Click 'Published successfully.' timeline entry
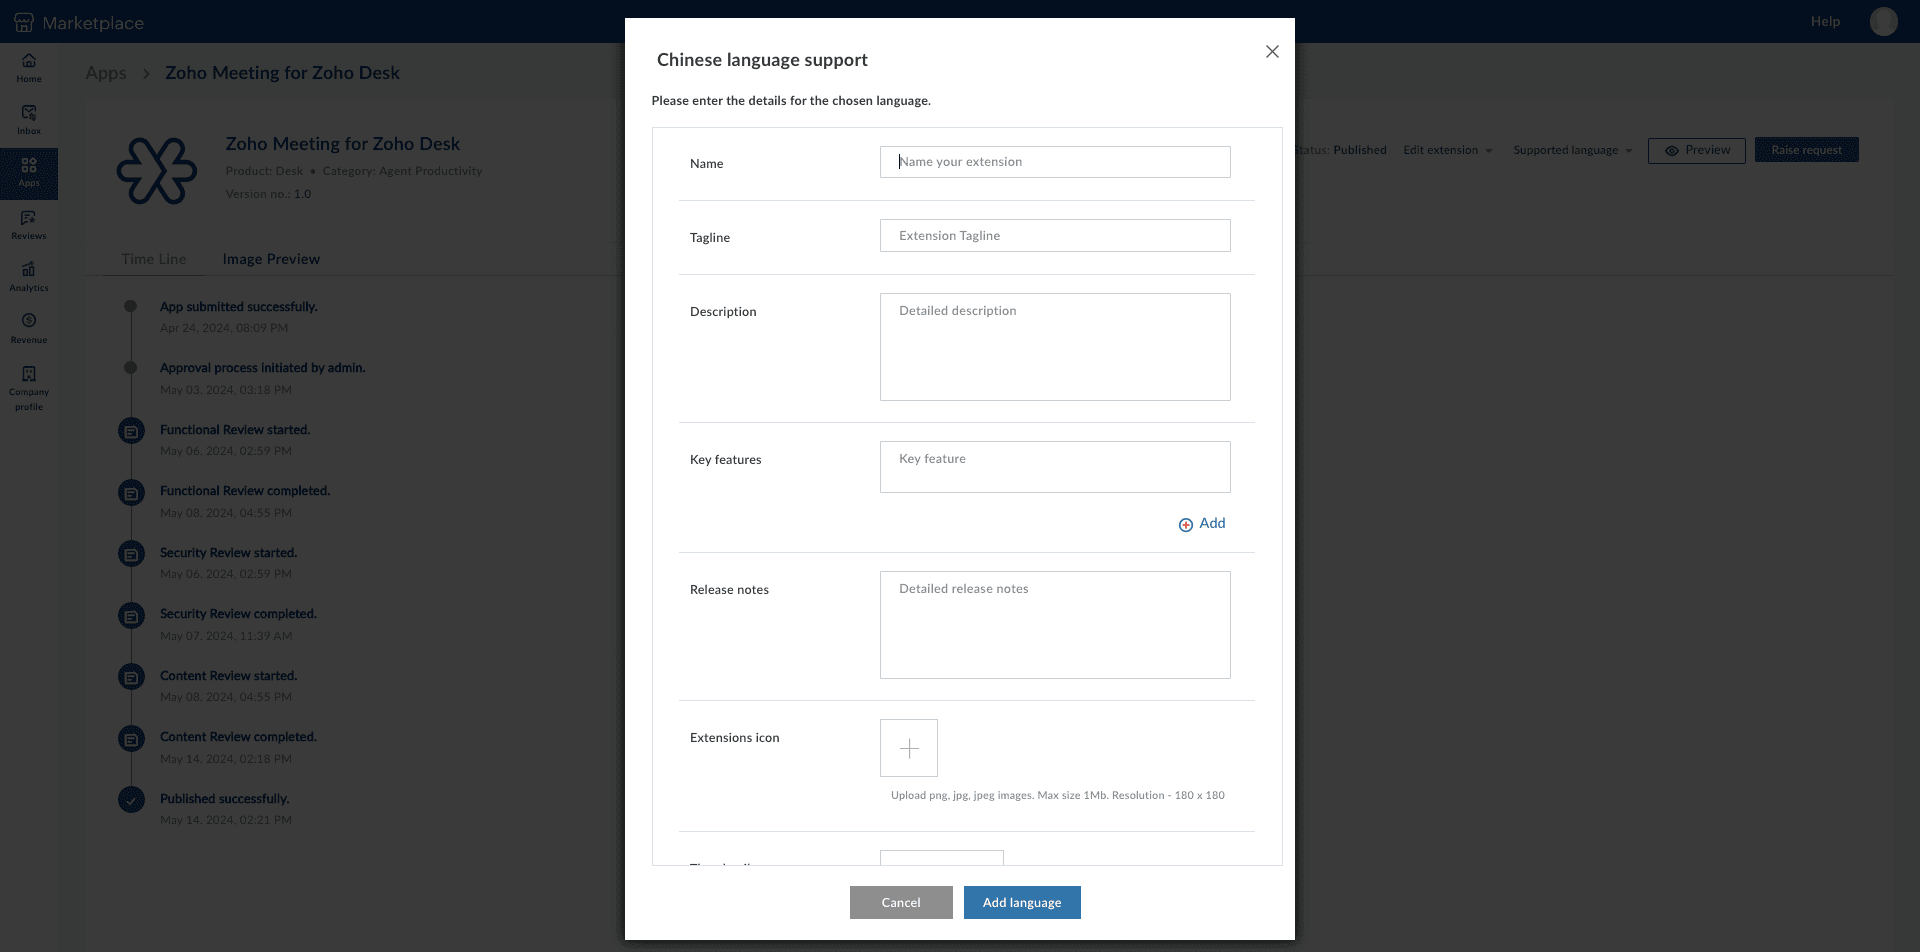1920x952 pixels. [225, 799]
